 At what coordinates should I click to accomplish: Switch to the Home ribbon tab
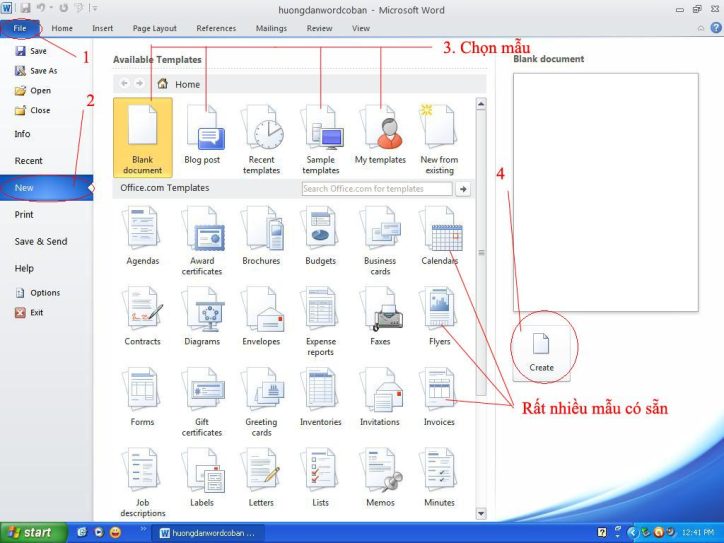pyautogui.click(x=62, y=28)
